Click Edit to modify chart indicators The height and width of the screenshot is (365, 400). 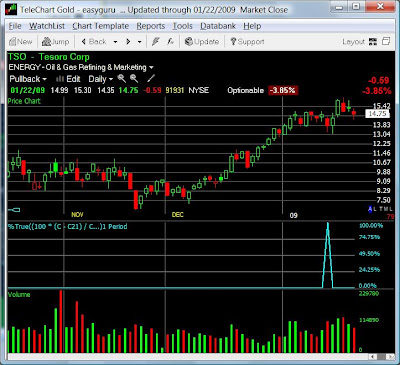click(68, 79)
